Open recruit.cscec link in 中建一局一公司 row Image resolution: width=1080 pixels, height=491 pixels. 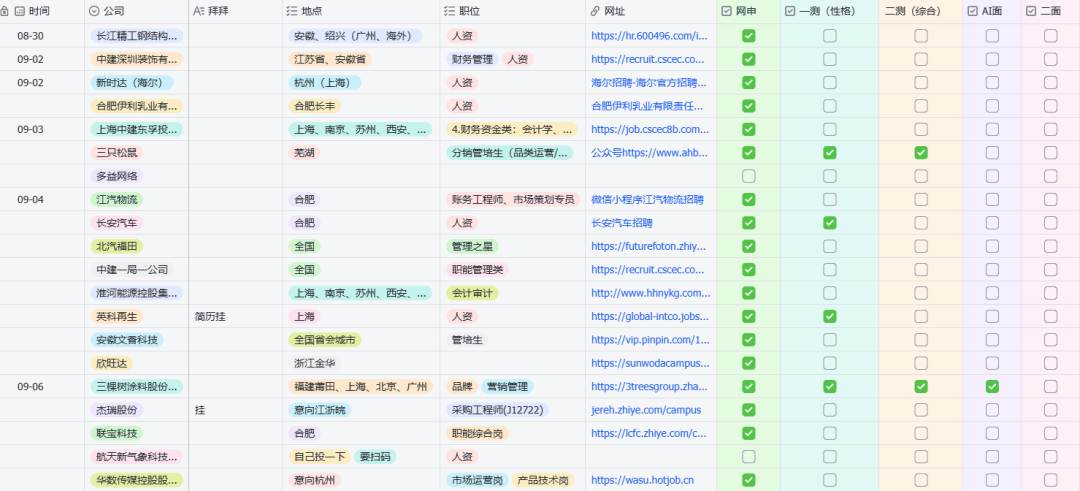648,270
